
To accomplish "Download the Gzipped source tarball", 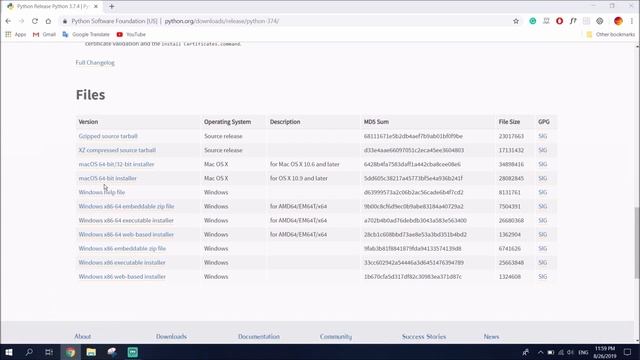I will click(x=108, y=136).
